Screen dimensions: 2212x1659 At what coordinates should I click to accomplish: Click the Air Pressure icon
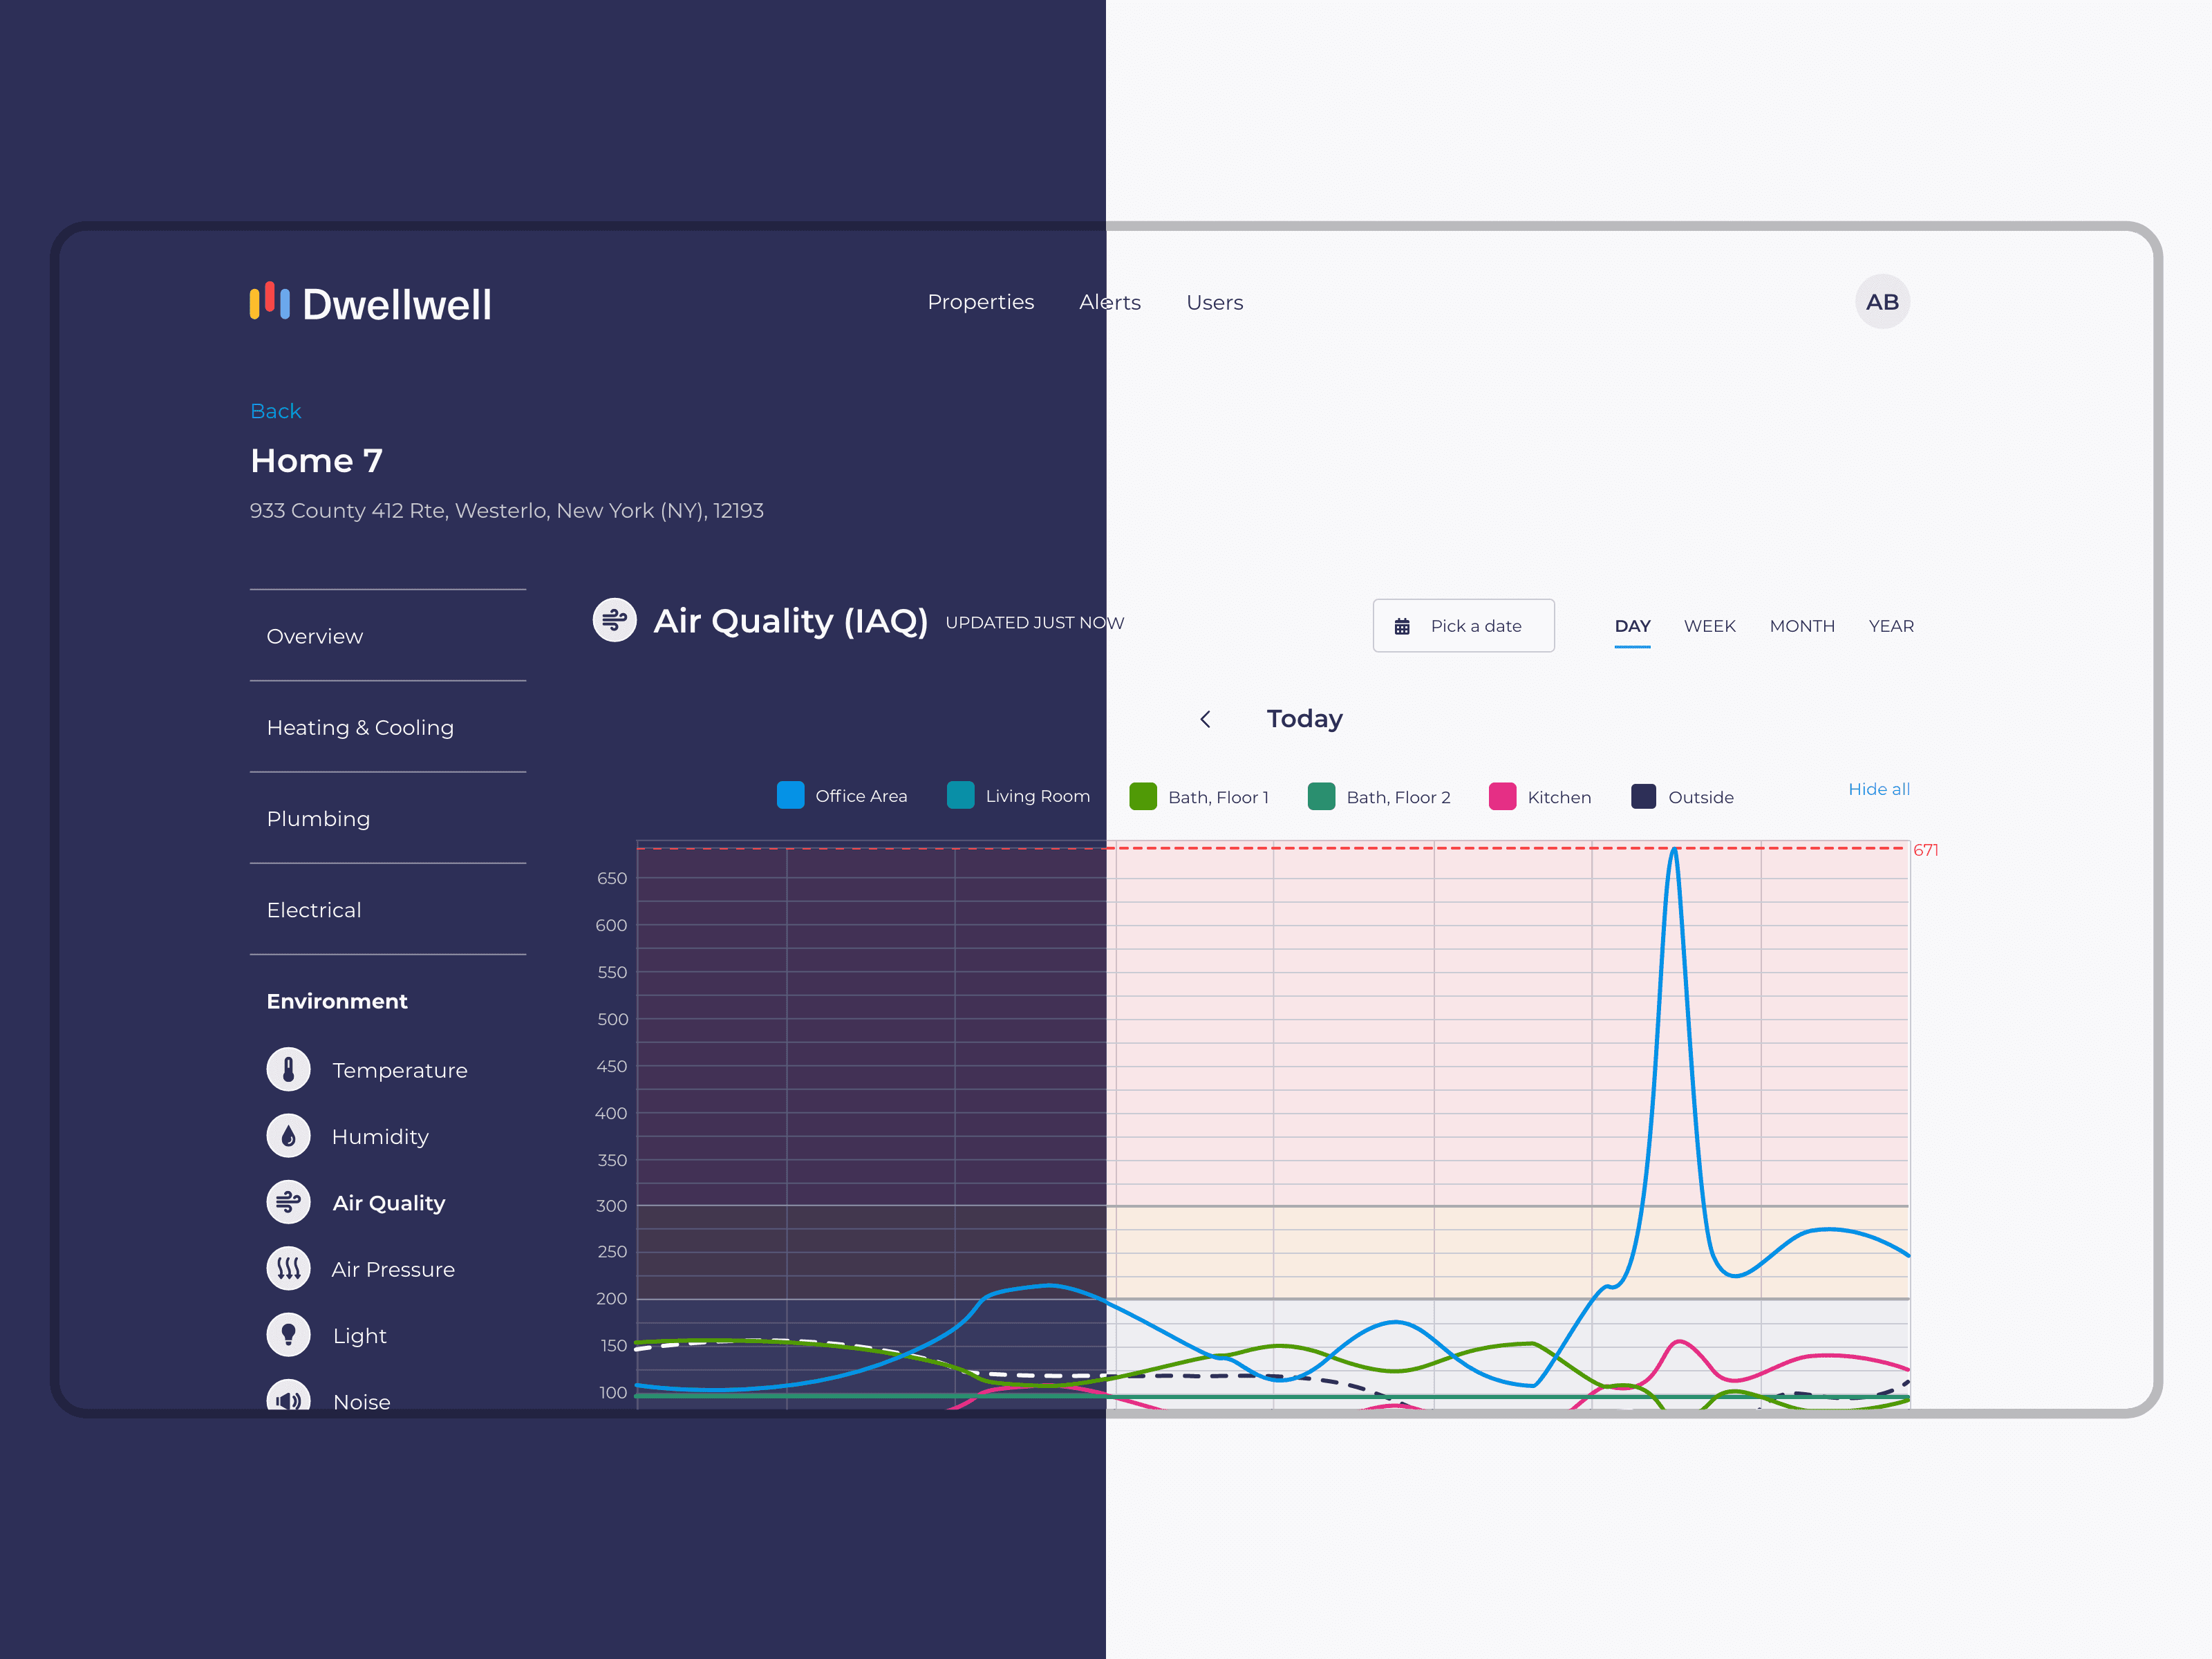(289, 1269)
